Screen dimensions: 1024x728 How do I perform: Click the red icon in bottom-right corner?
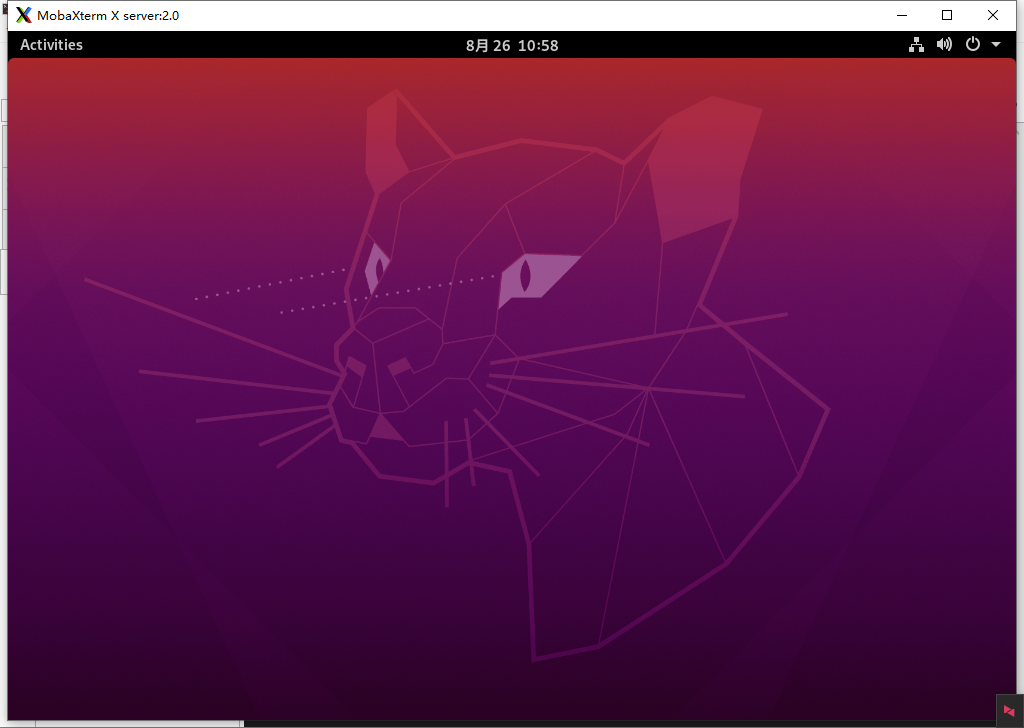pos(1009,710)
